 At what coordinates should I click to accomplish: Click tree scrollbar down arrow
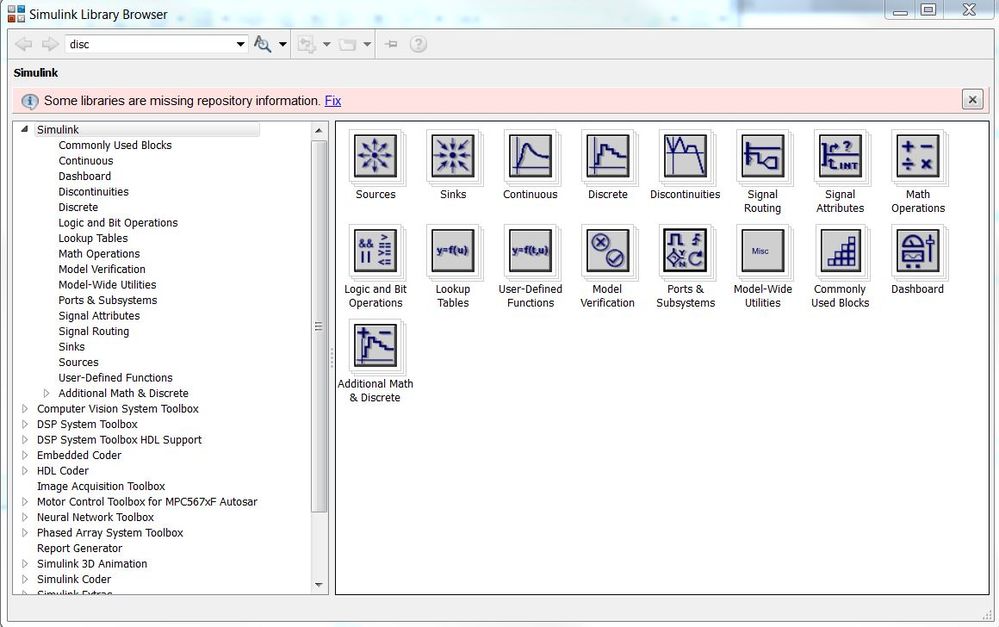[x=319, y=584]
